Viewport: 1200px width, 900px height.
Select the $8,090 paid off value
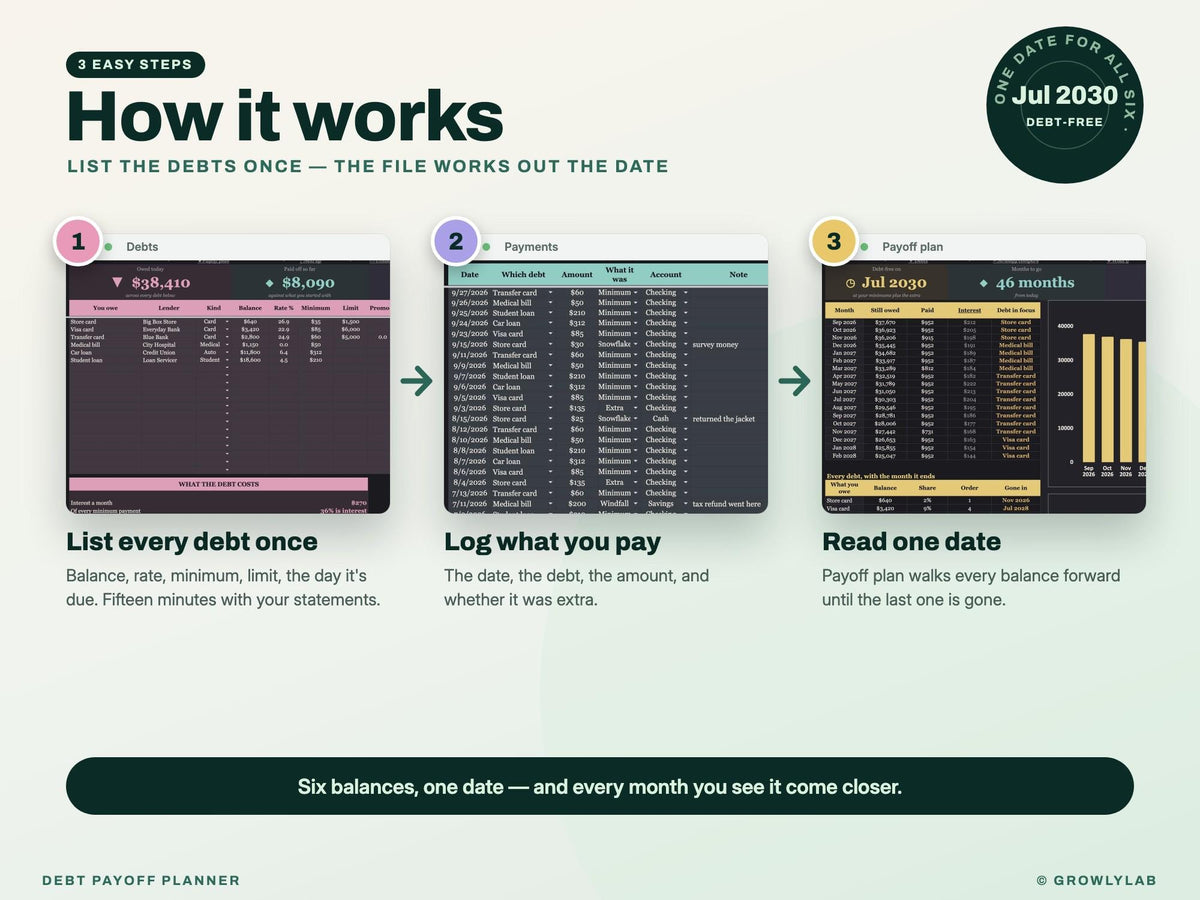308,283
